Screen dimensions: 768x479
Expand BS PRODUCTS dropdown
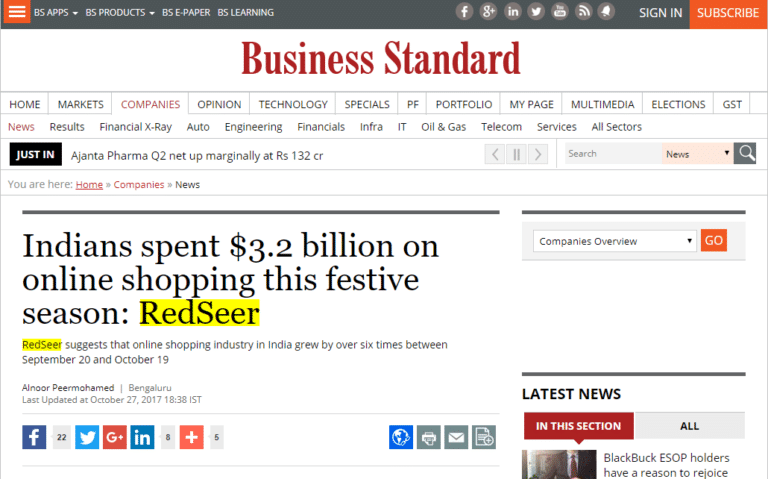120,12
